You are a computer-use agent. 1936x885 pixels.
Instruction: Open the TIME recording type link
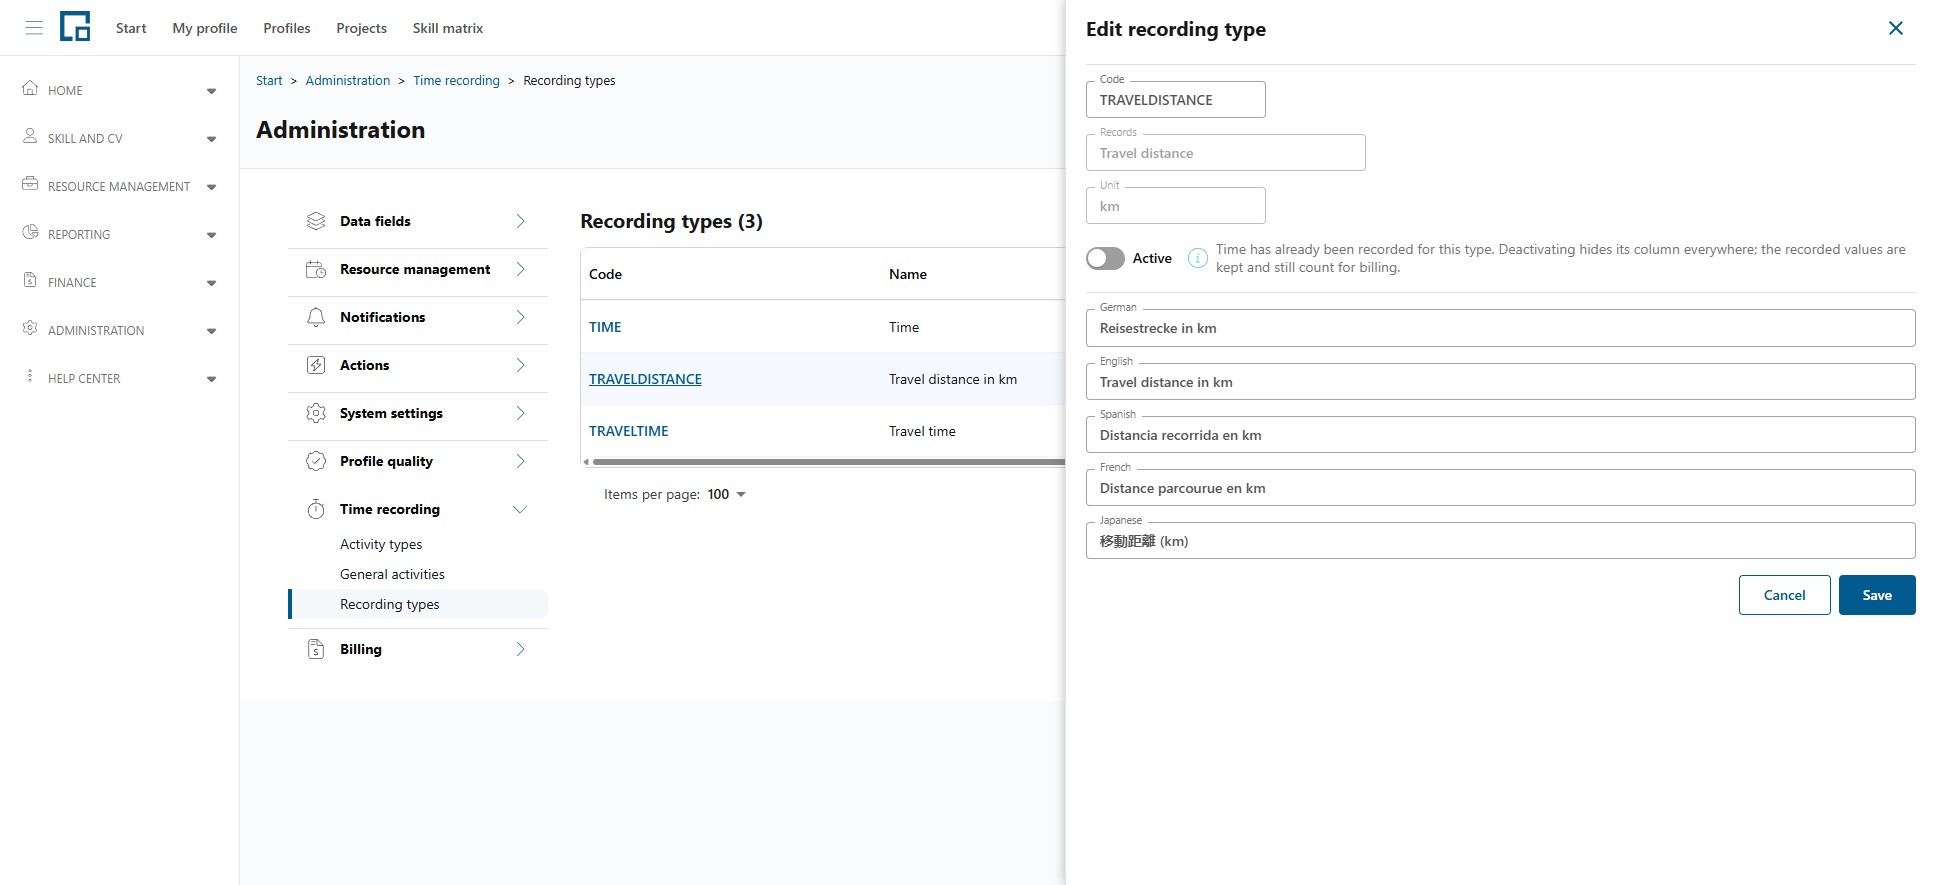605,327
